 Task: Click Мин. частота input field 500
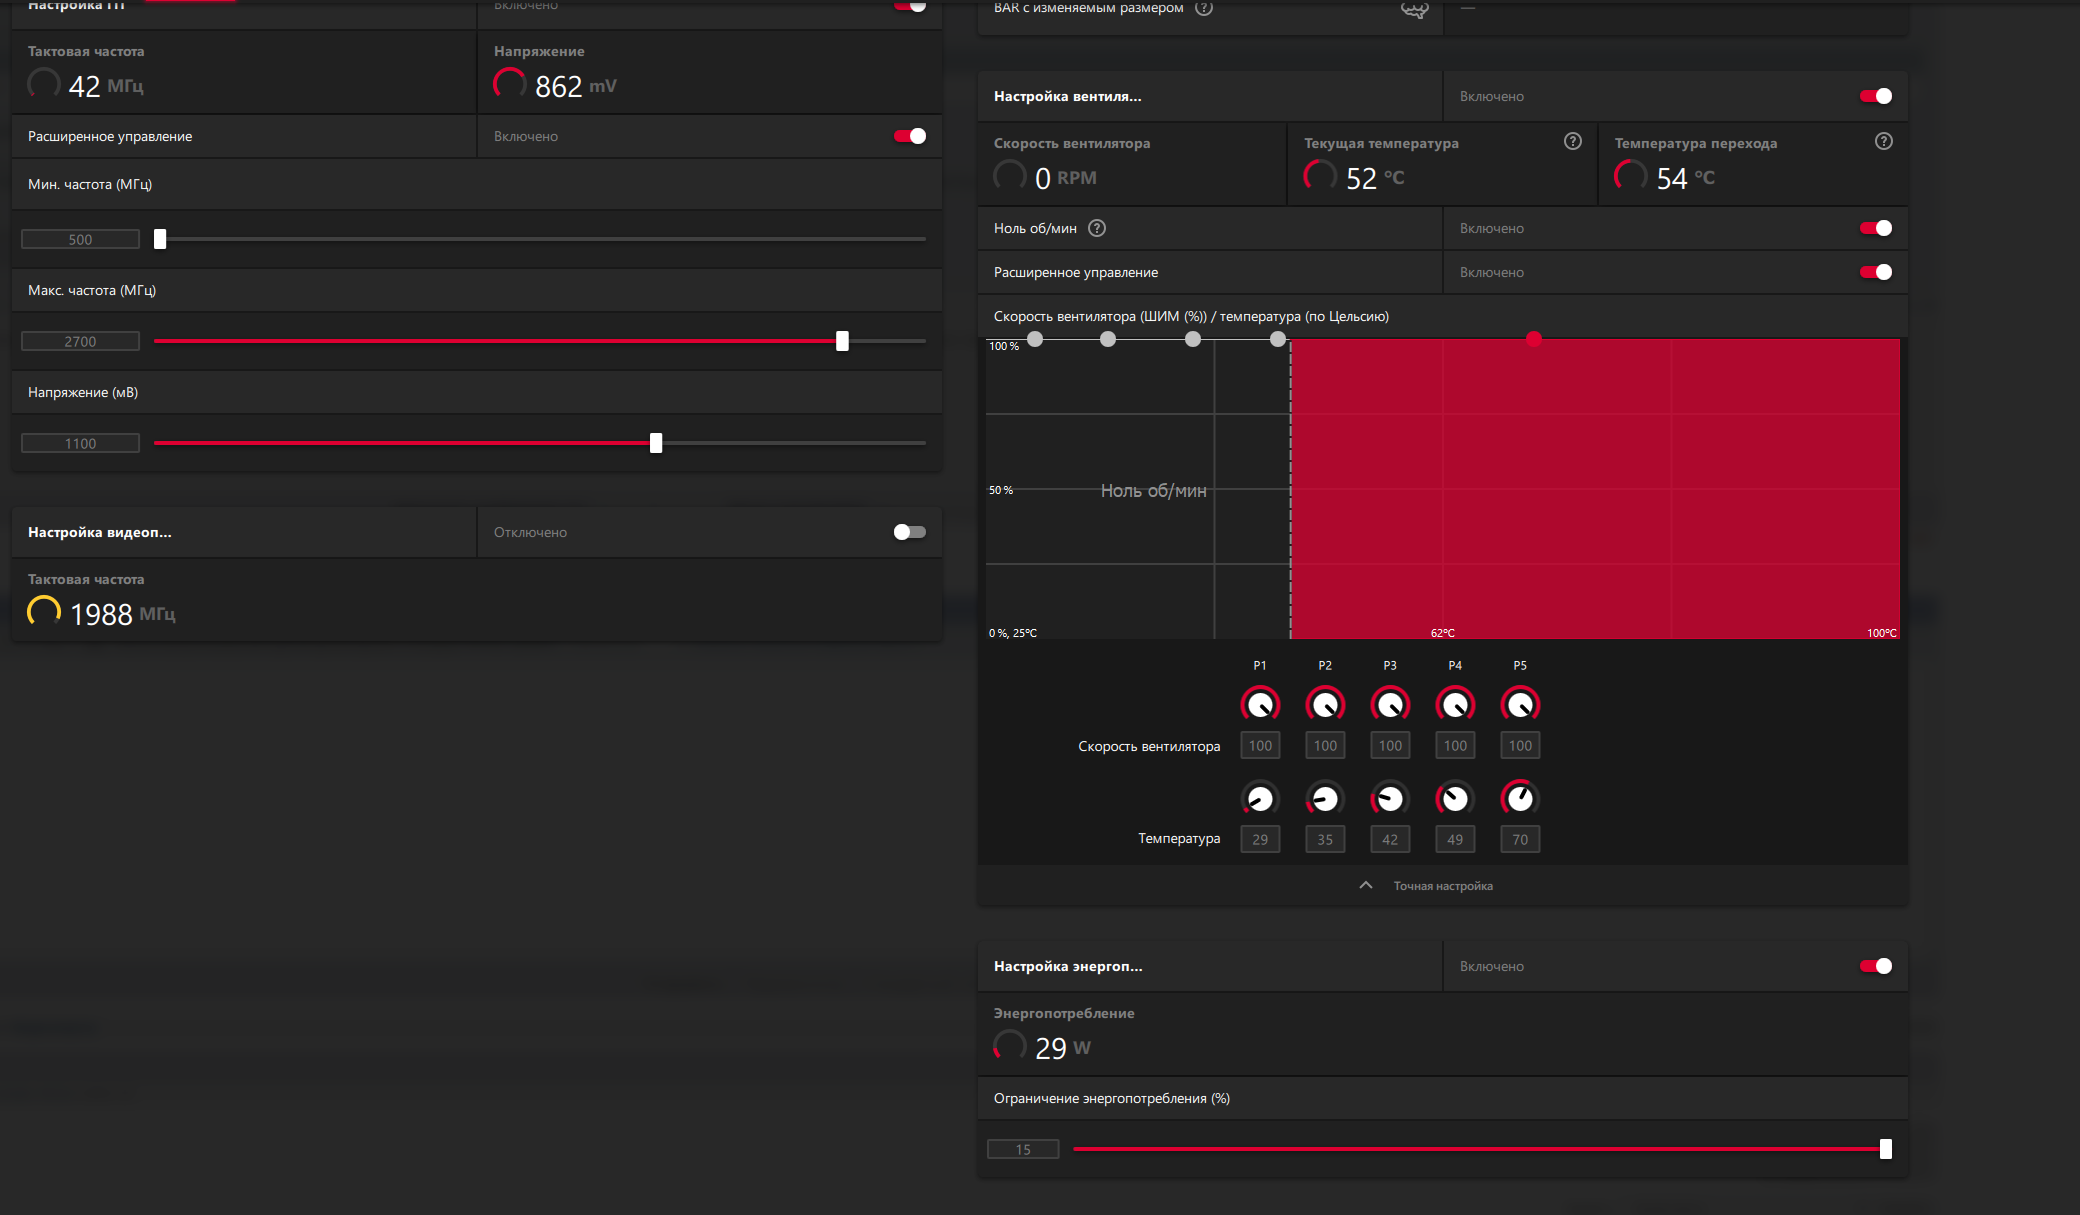[80, 239]
